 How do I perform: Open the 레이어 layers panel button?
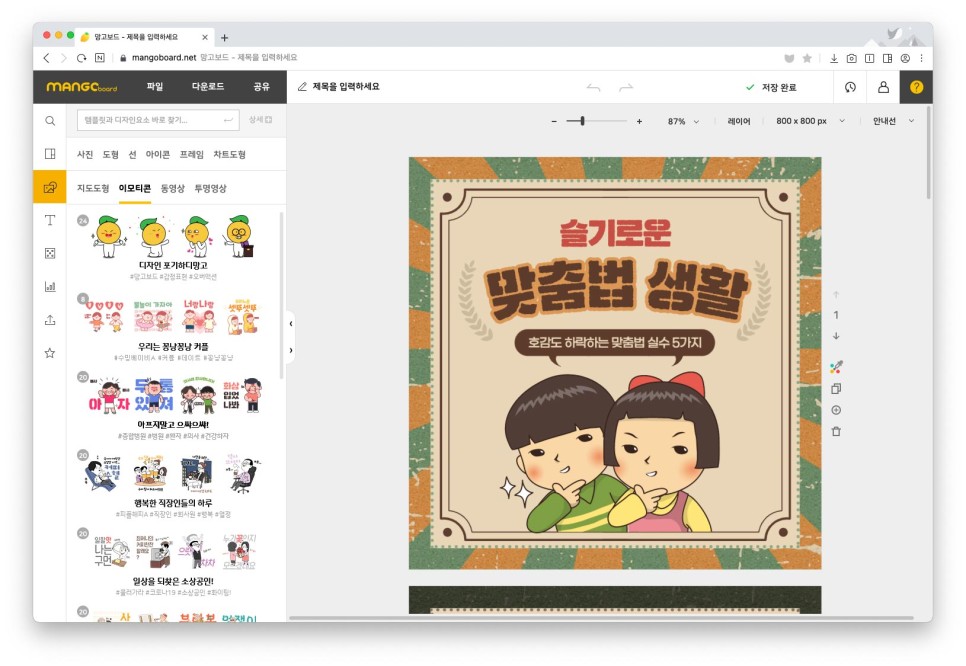(x=738, y=121)
